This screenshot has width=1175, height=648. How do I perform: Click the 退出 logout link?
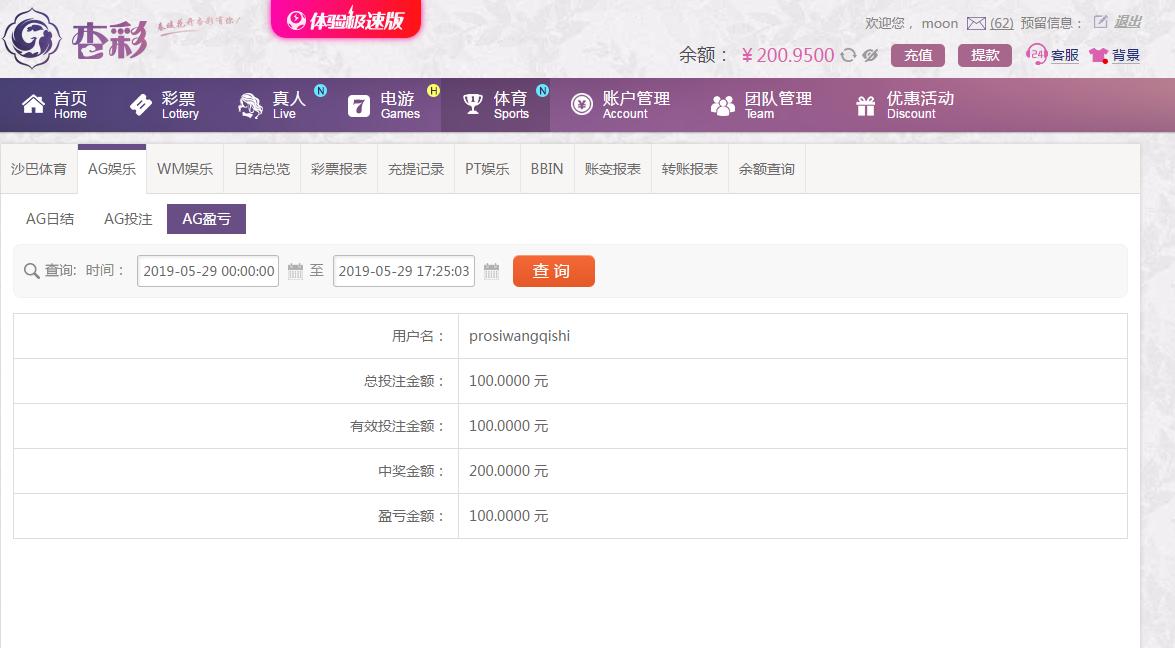point(1128,22)
